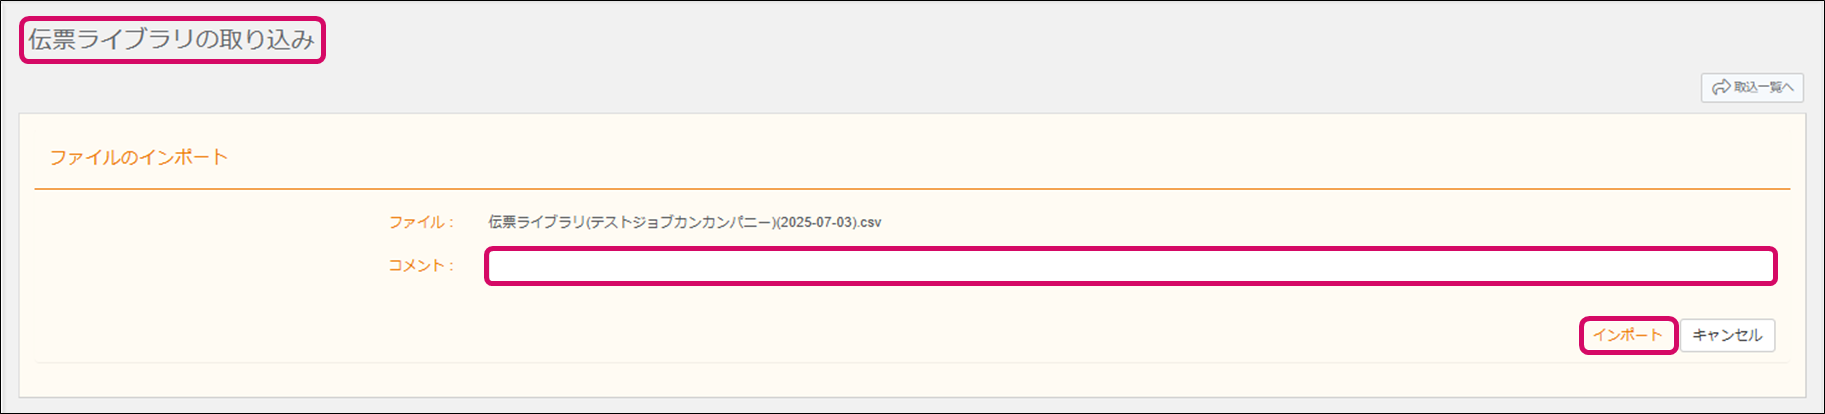
Task: Select the 伝票ライブラリ CSV file name text
Action: coord(684,222)
